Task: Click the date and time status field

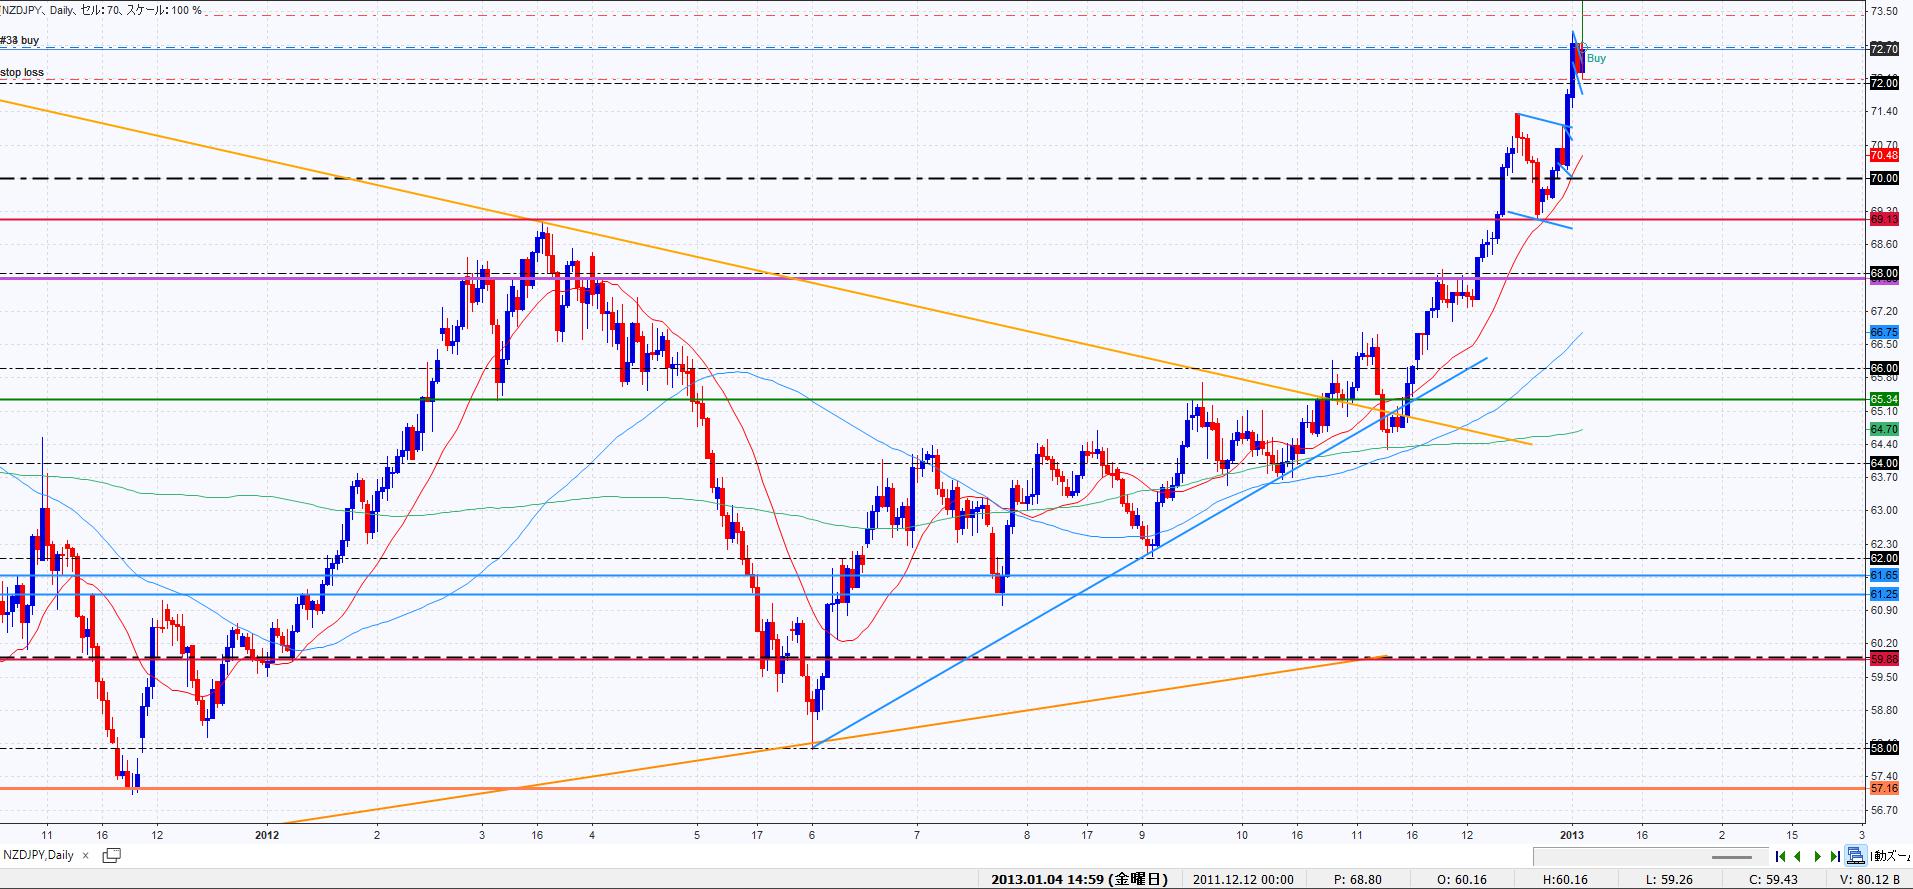Action: [x=1079, y=880]
